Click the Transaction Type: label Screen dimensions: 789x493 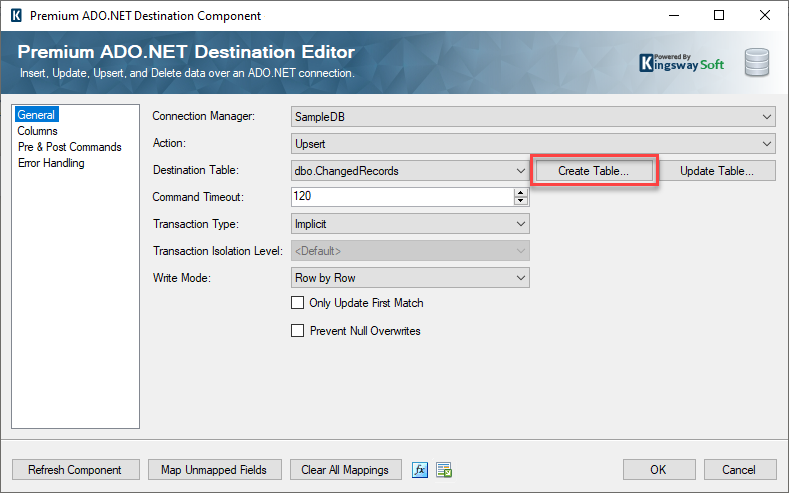coord(196,224)
